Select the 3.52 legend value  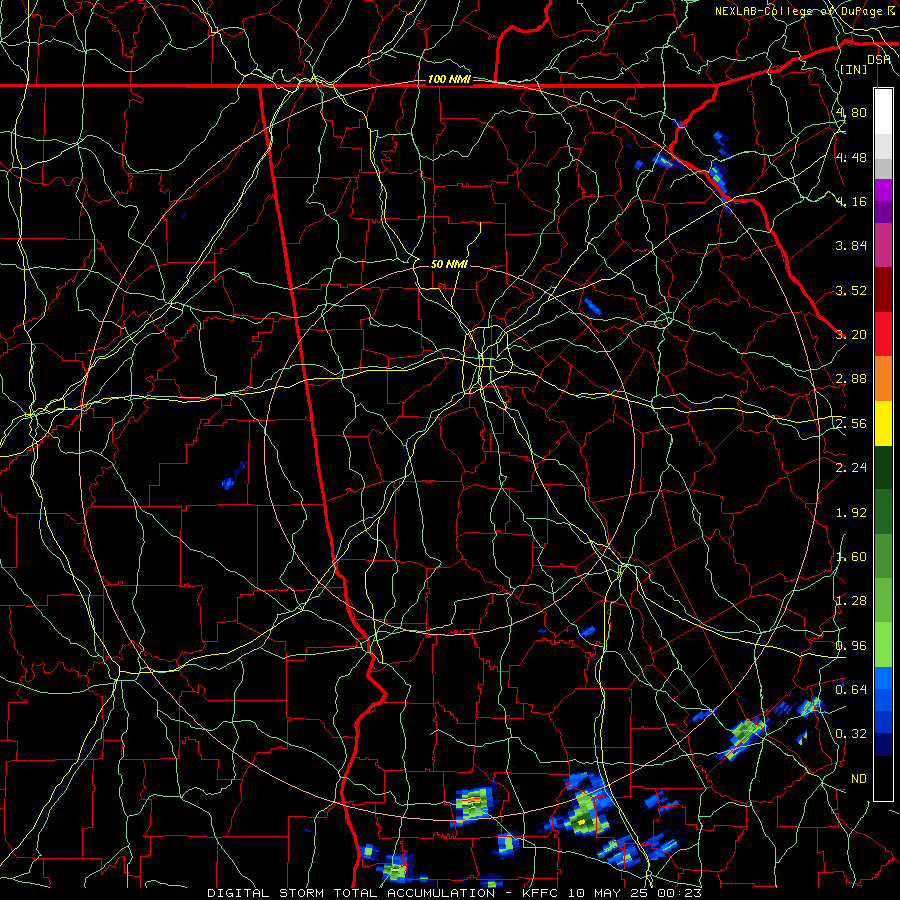851,290
